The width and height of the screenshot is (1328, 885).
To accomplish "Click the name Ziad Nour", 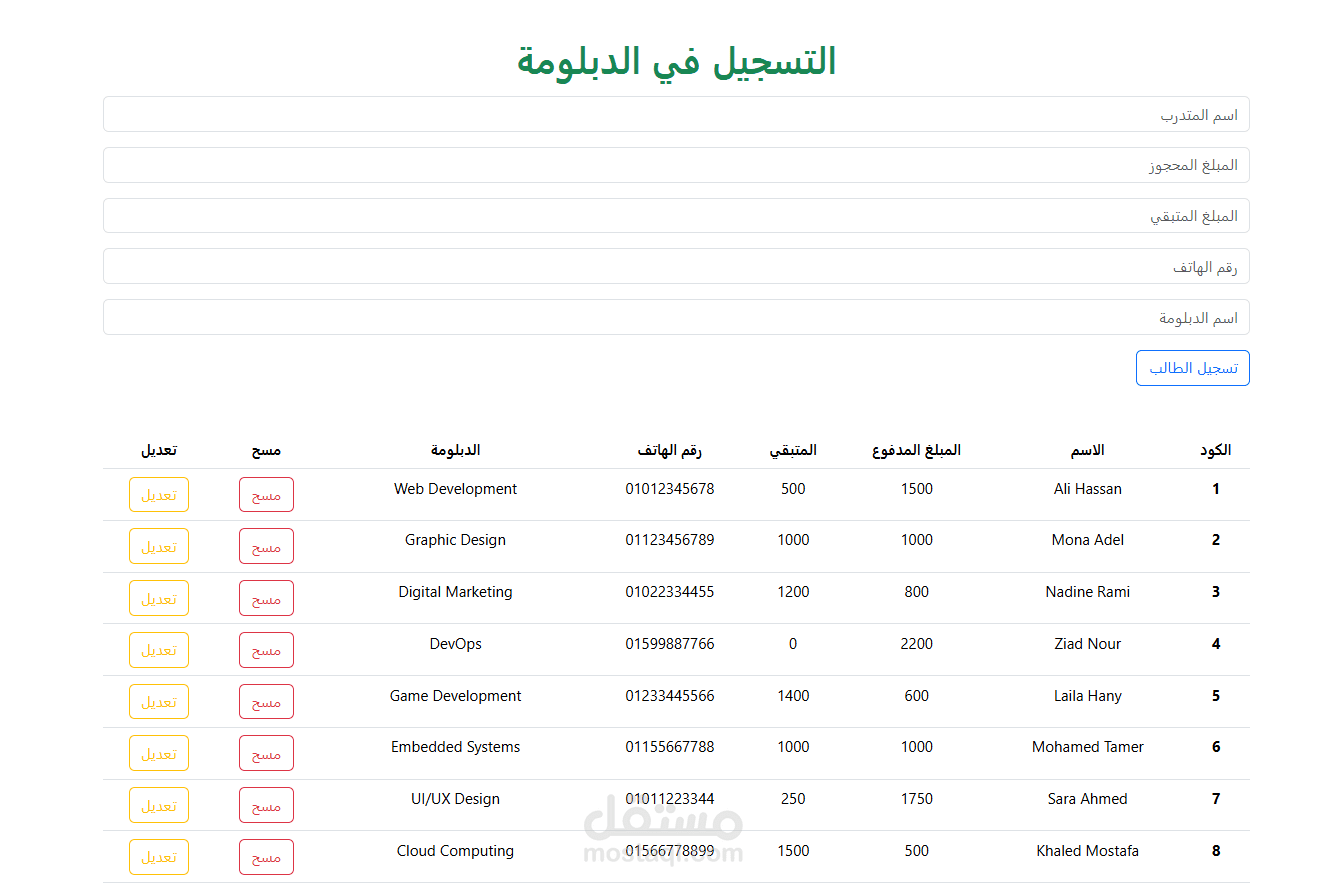I will click(1088, 644).
